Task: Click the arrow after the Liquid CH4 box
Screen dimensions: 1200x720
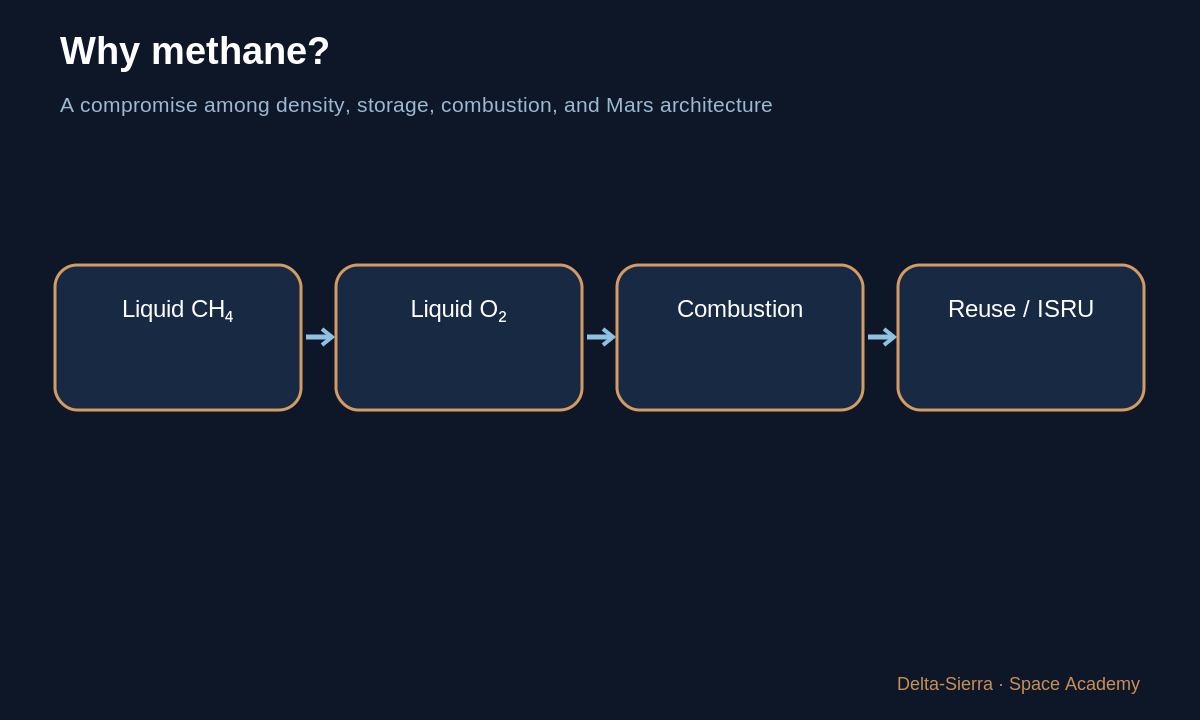Action: (x=319, y=337)
